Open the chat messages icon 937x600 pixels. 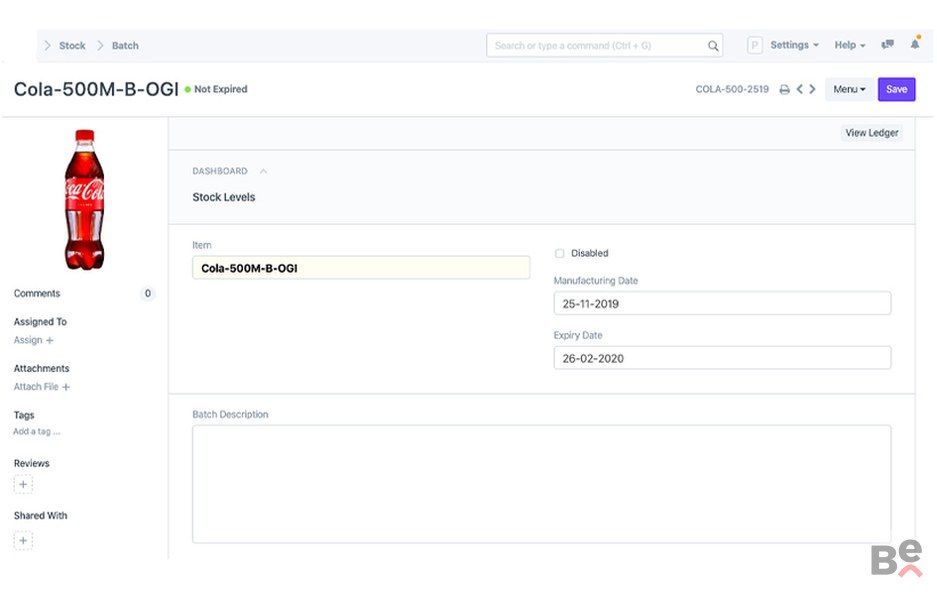(887, 45)
